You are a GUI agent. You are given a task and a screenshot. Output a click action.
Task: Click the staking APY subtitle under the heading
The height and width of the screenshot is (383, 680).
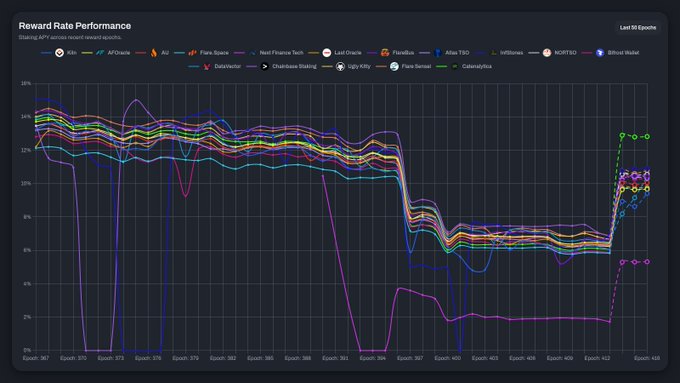click(70, 37)
